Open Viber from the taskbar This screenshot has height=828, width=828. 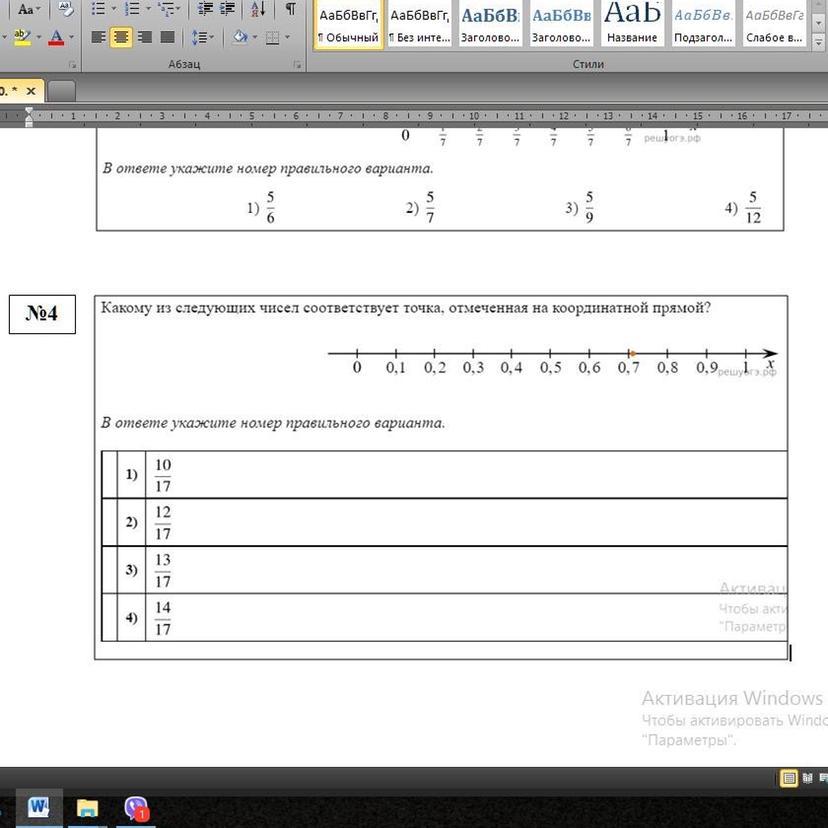tap(136, 808)
